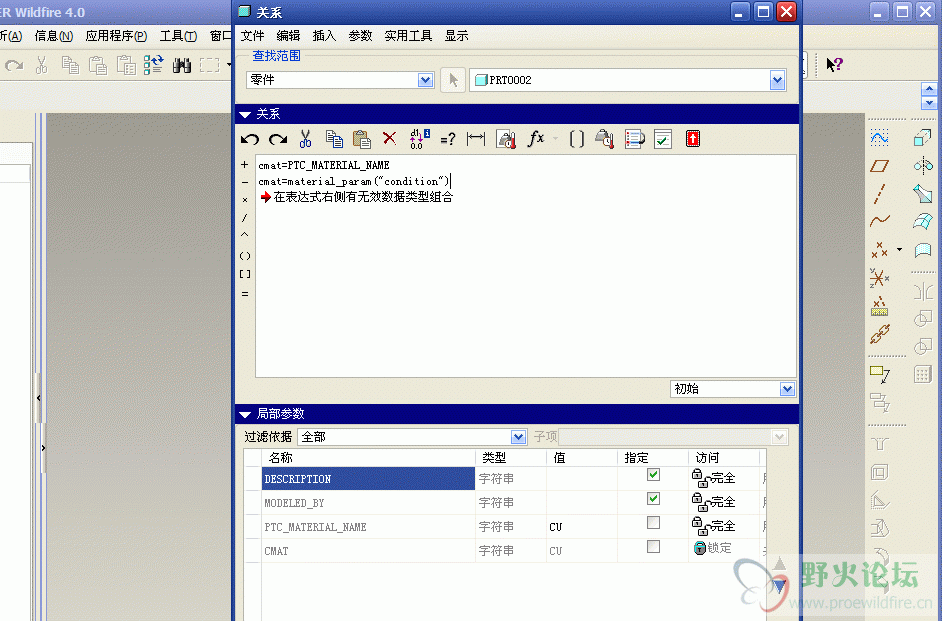Copy relation text using the copy icon
The width and height of the screenshot is (942, 621).
coord(334,139)
